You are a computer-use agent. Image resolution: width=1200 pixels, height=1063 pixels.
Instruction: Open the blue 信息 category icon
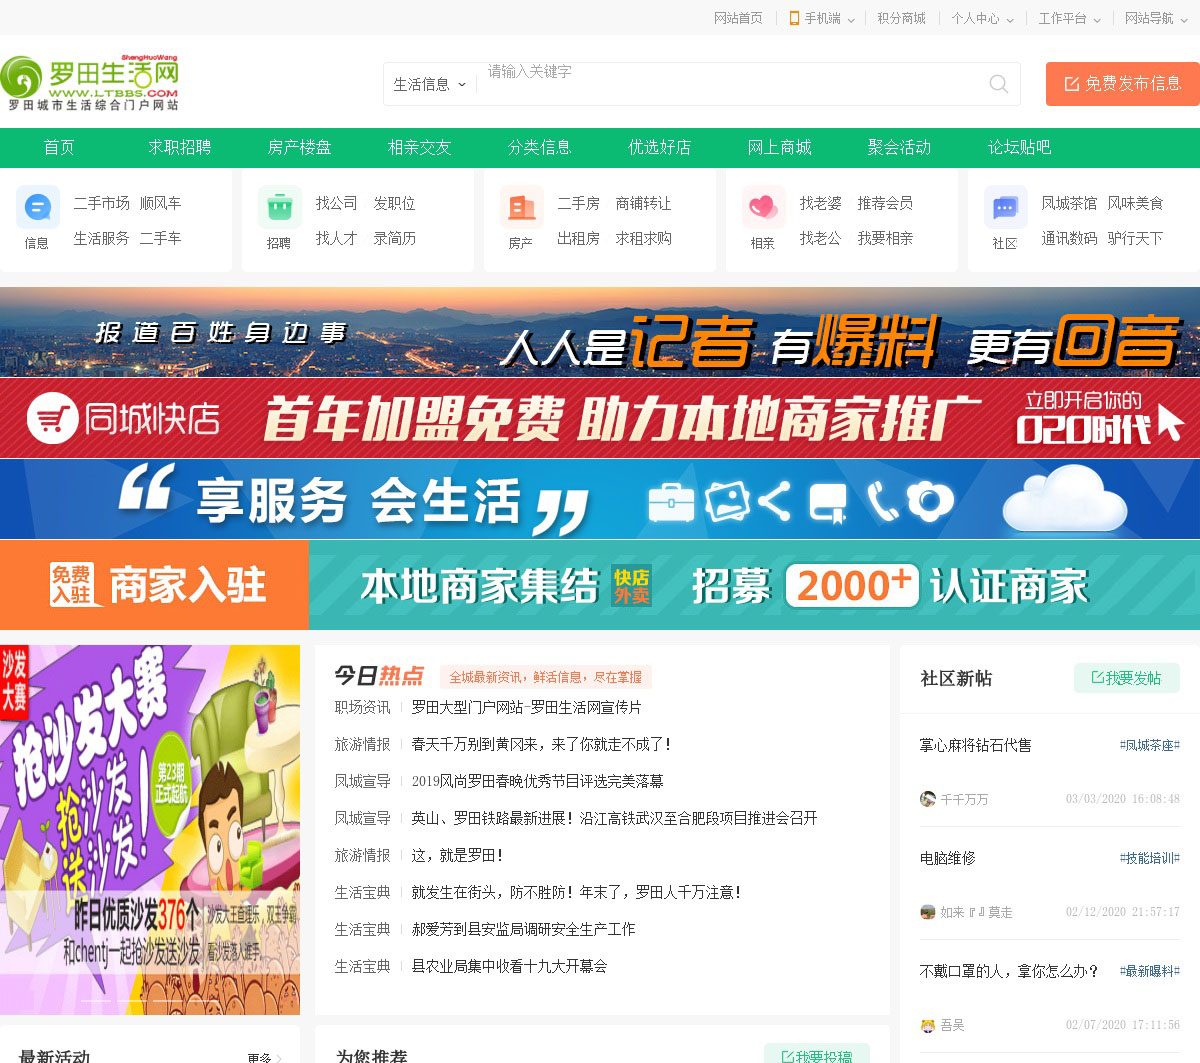38,208
